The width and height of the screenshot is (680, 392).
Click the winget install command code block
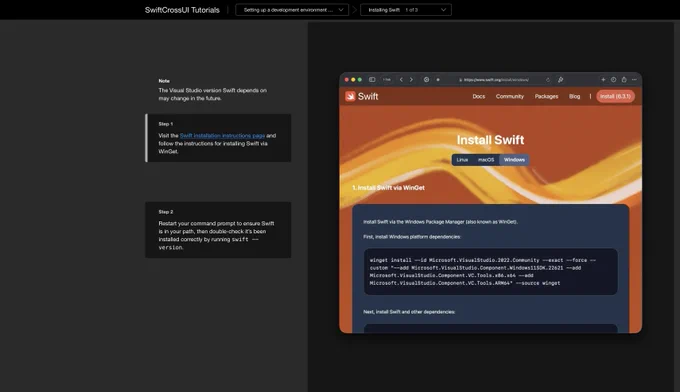pos(490,271)
